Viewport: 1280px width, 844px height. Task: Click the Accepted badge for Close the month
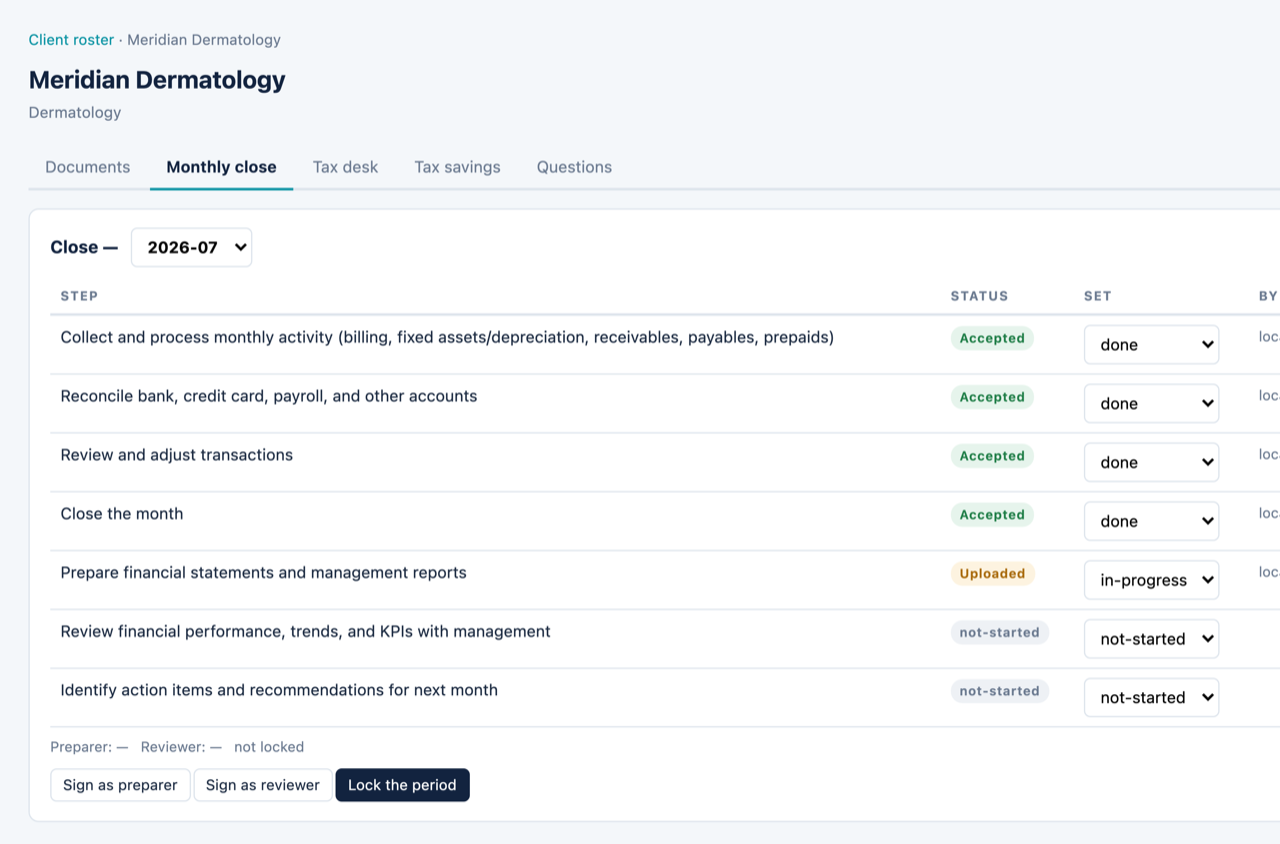point(992,515)
